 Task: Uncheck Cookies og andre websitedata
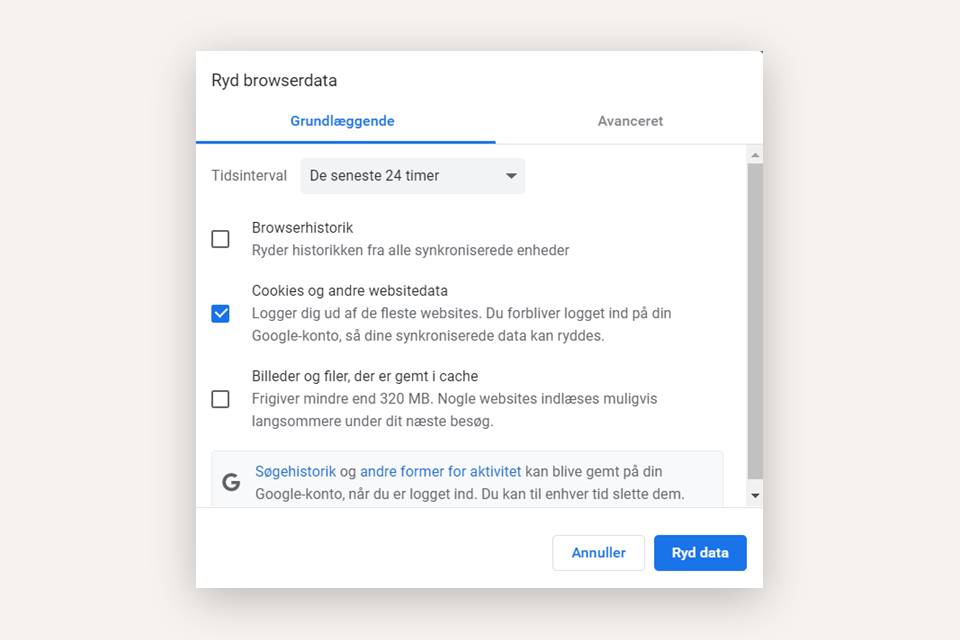click(220, 313)
